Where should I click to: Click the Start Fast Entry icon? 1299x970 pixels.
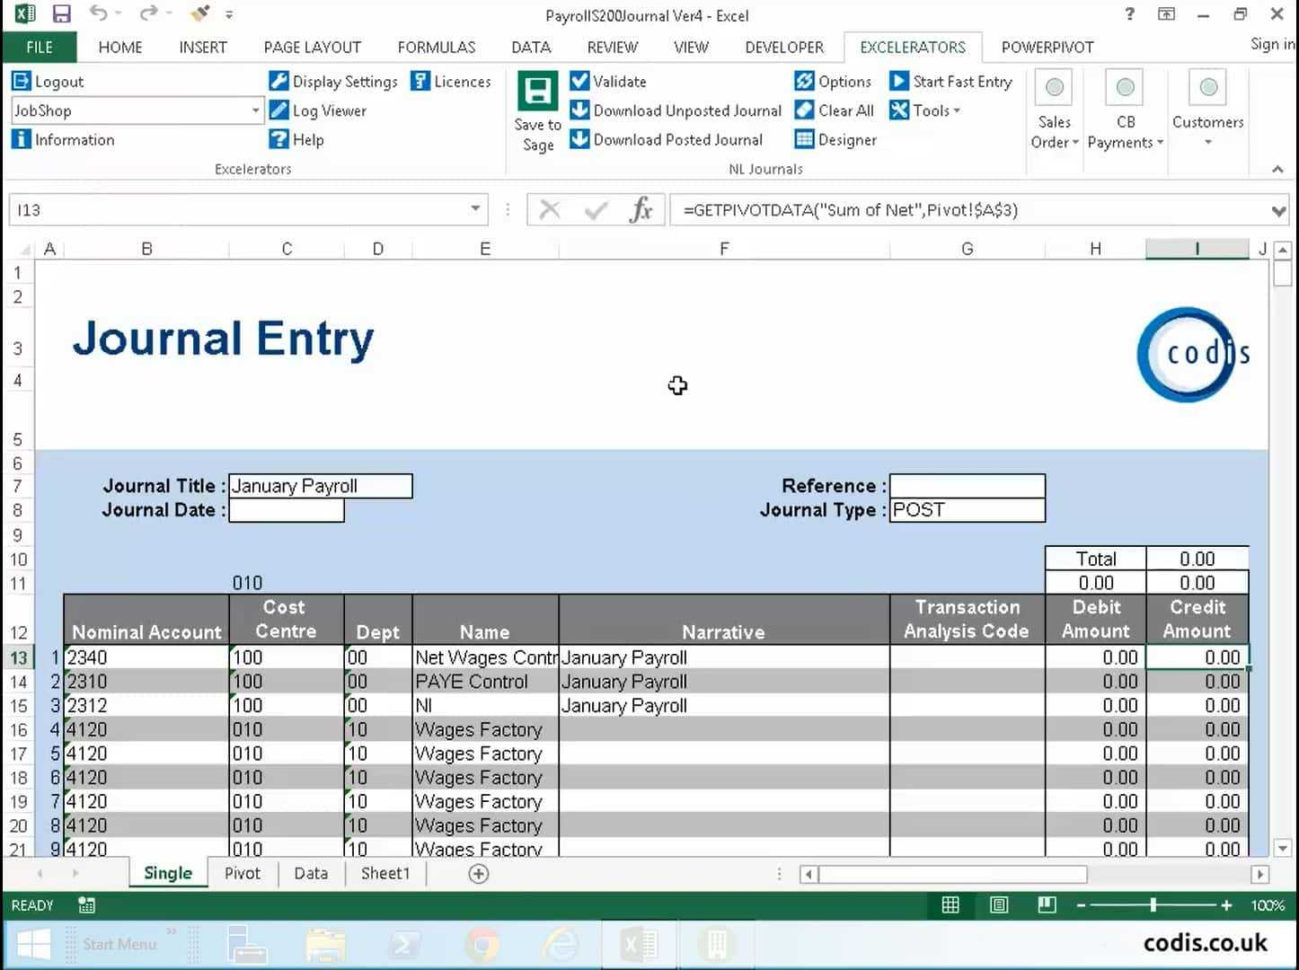point(899,81)
